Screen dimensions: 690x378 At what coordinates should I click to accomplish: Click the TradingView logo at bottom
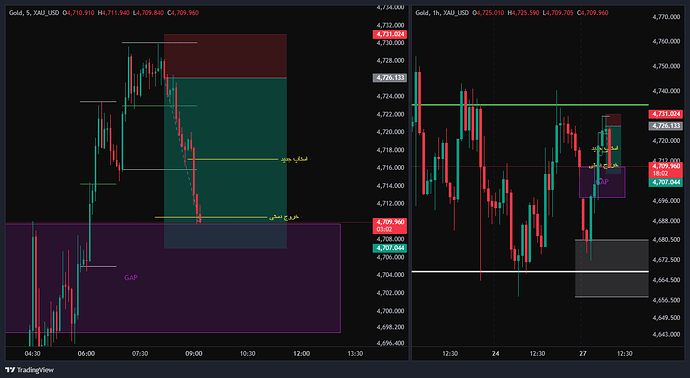point(29,370)
